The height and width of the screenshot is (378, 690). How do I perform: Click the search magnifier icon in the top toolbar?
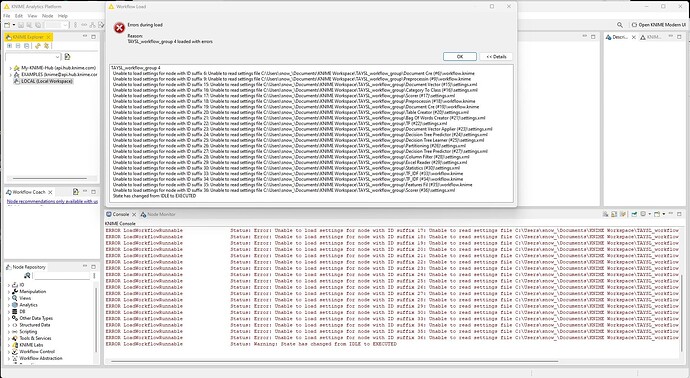click(620, 25)
